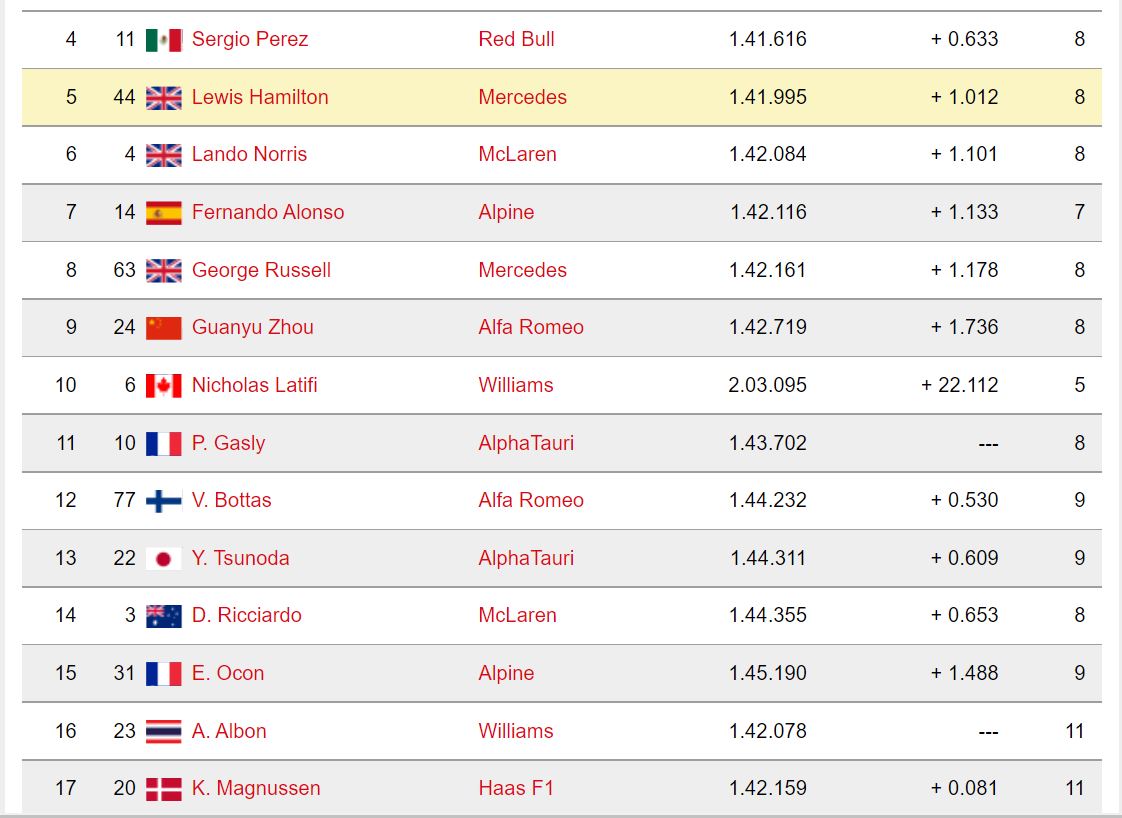
Task: Open George Russell driver link
Action: coord(261,270)
